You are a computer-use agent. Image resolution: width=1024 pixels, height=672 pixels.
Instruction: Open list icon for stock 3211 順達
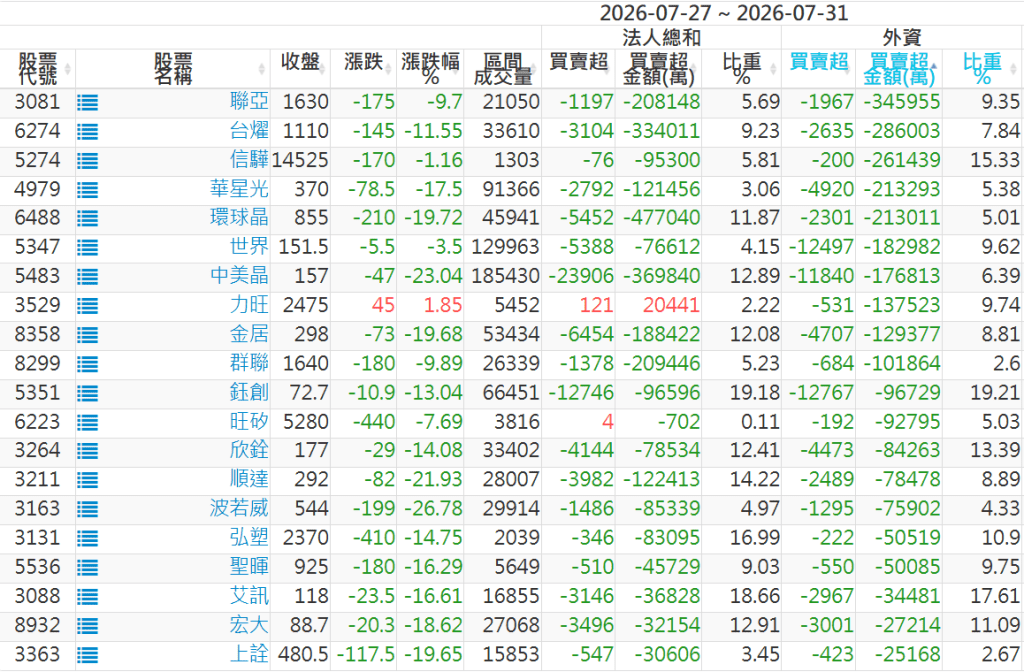88,481
